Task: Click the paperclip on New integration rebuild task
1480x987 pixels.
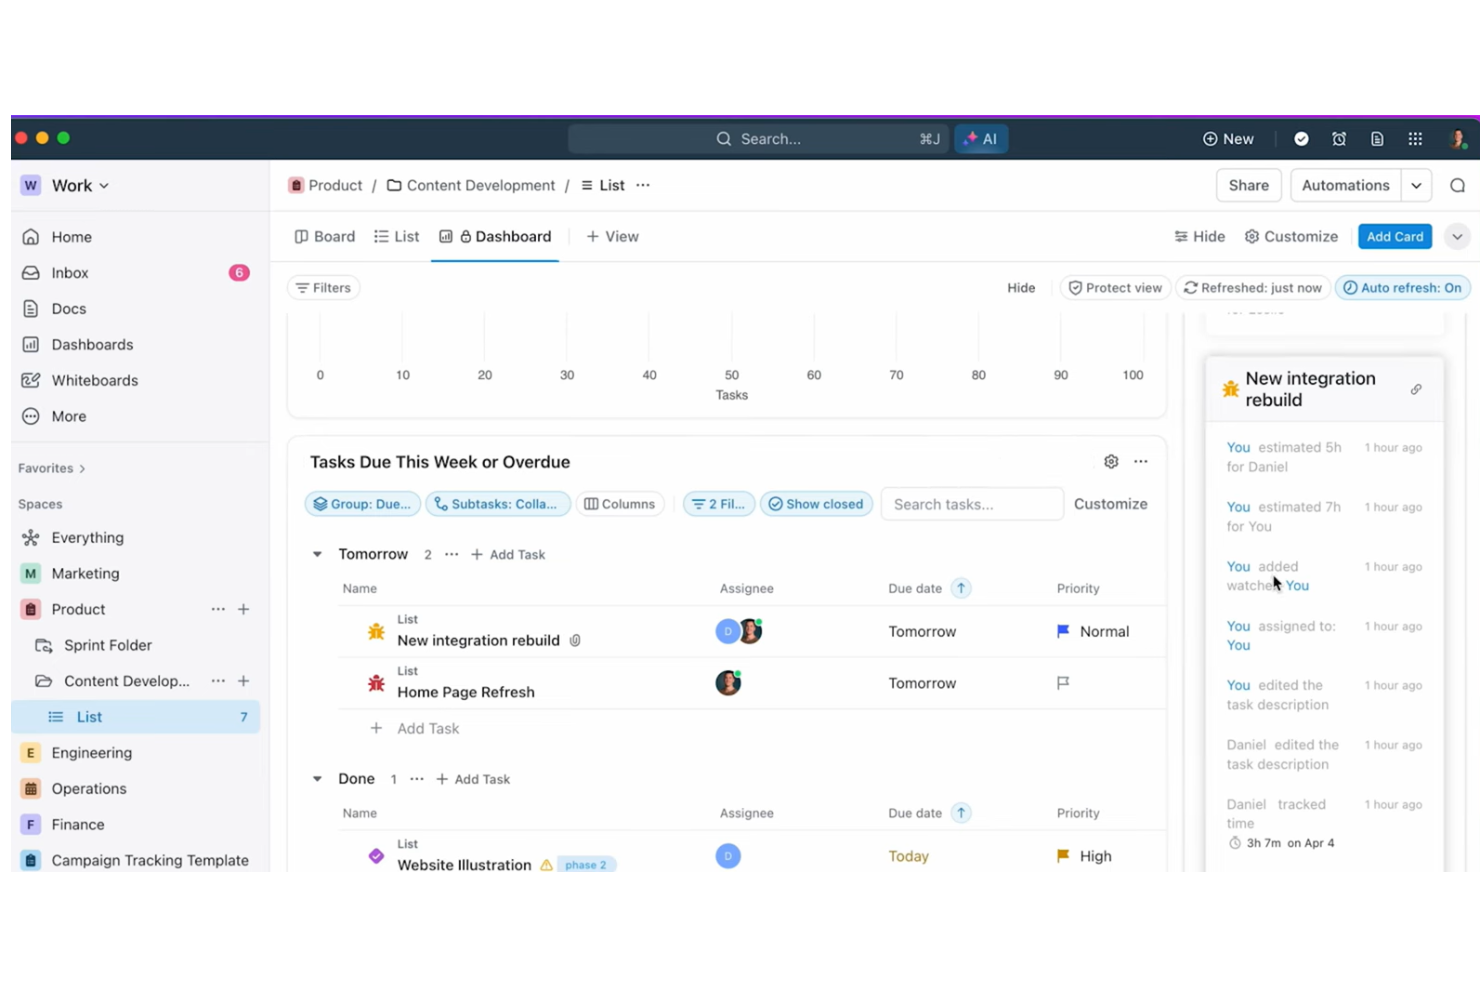Action: (575, 640)
